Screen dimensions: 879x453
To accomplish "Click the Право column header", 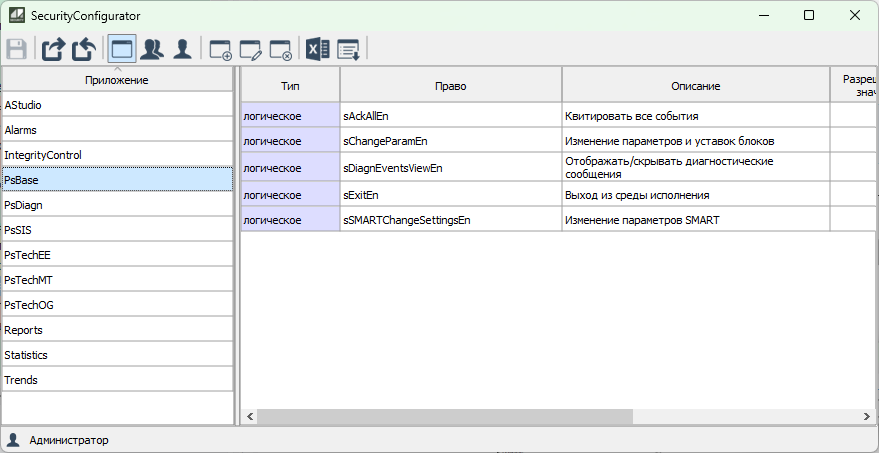I will 450,86.
